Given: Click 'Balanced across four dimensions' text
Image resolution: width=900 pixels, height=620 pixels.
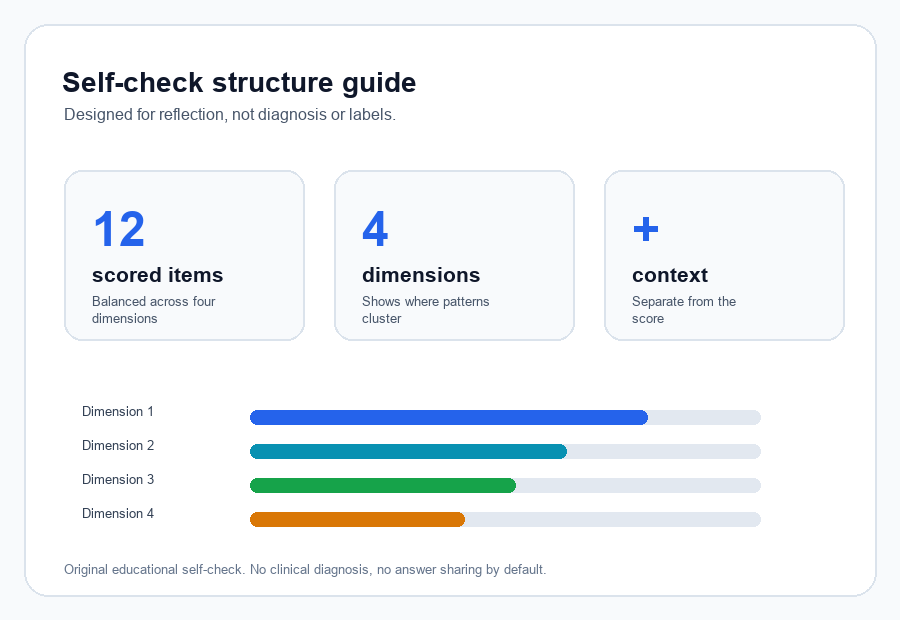Looking at the screenshot, I should (153, 310).
